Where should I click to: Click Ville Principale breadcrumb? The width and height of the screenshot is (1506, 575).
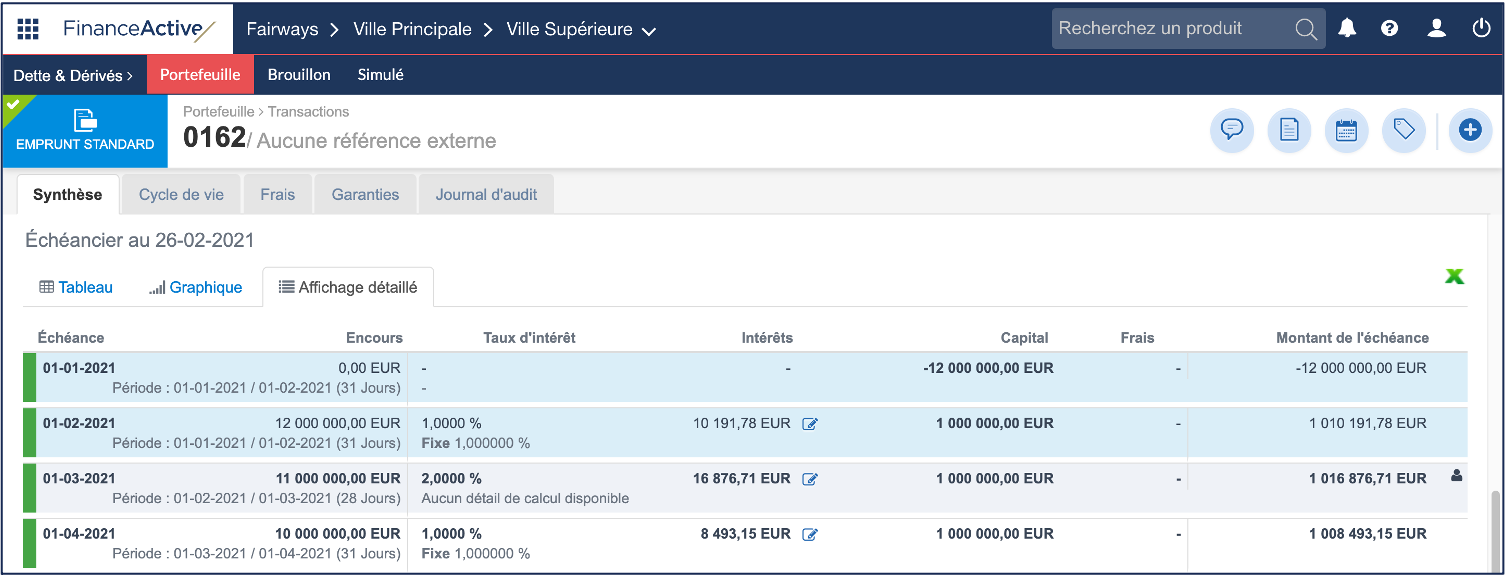point(412,29)
